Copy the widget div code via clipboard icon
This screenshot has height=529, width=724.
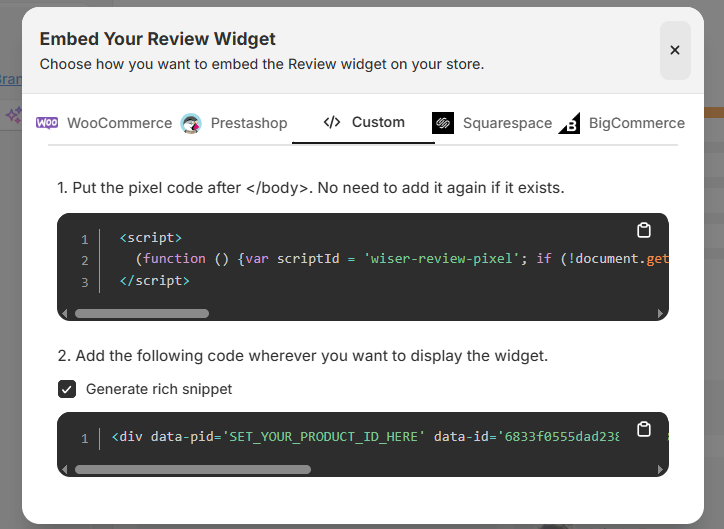coord(644,429)
